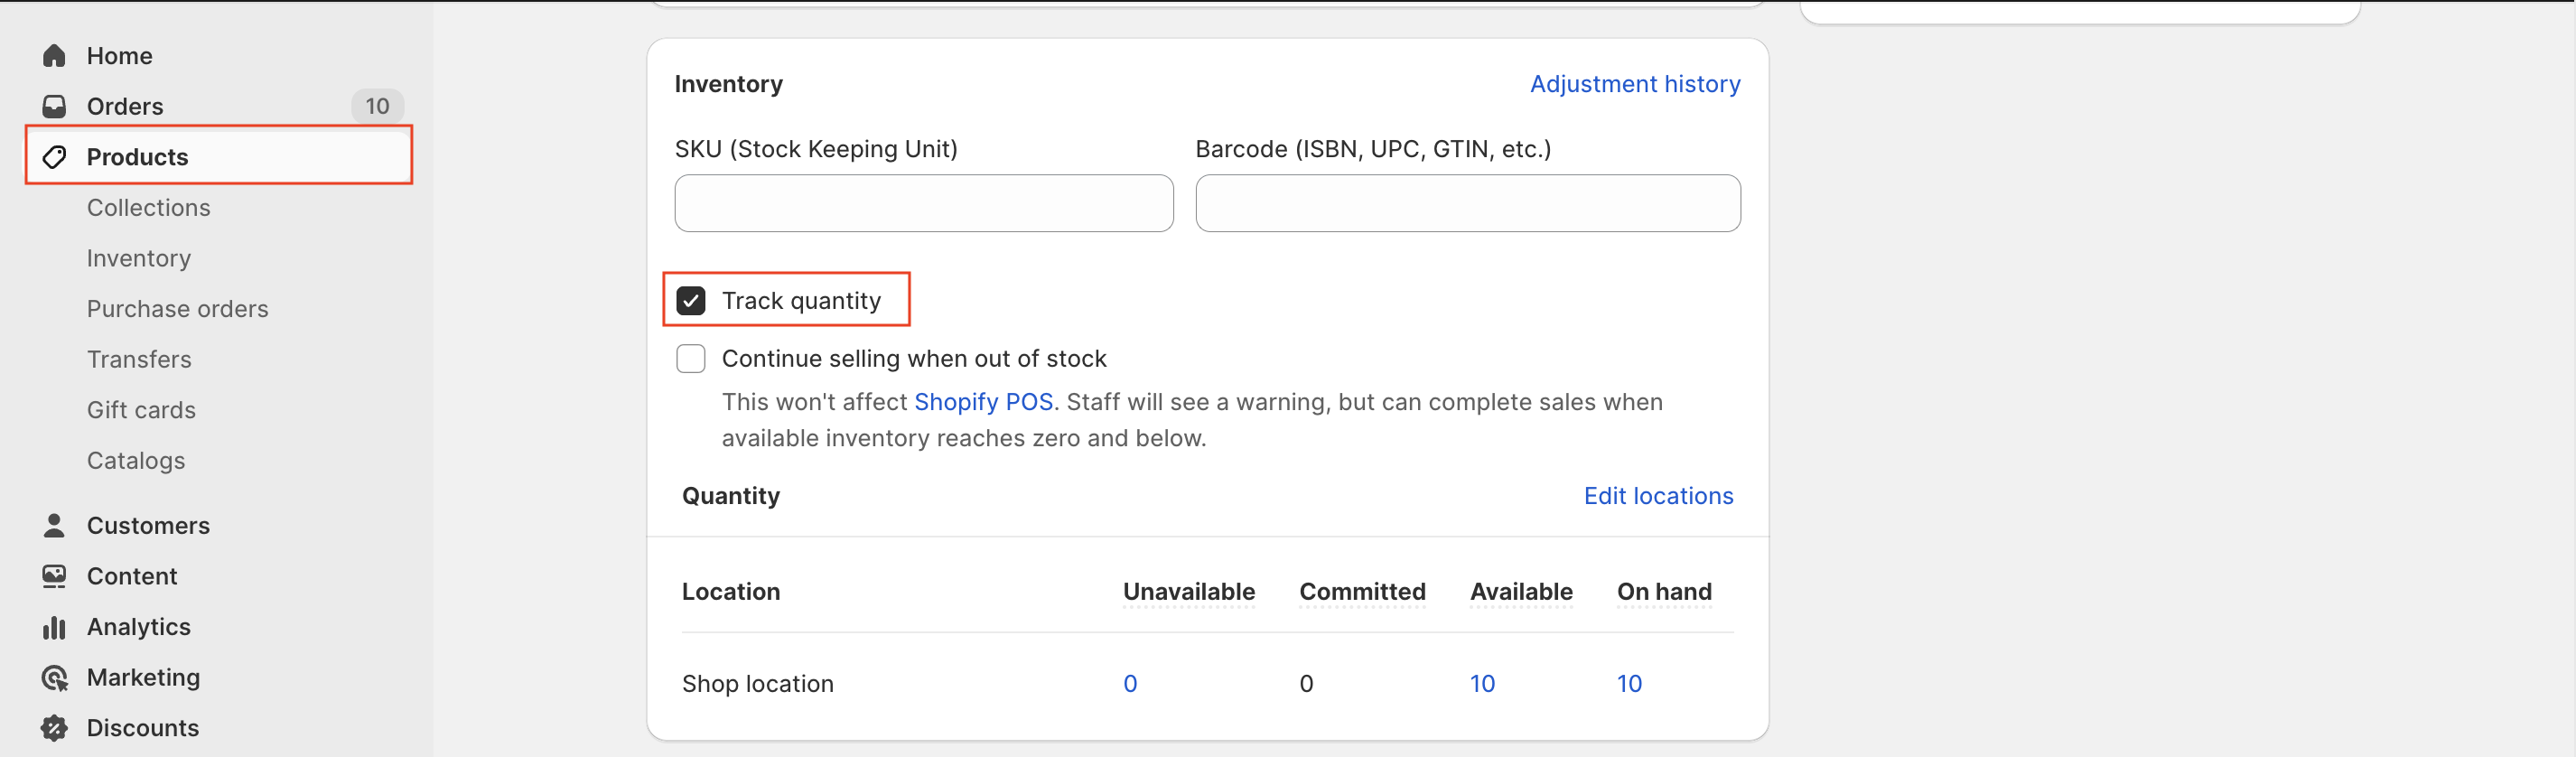The width and height of the screenshot is (2576, 757).
Task: Open the Adjustment history link
Action: (1634, 84)
